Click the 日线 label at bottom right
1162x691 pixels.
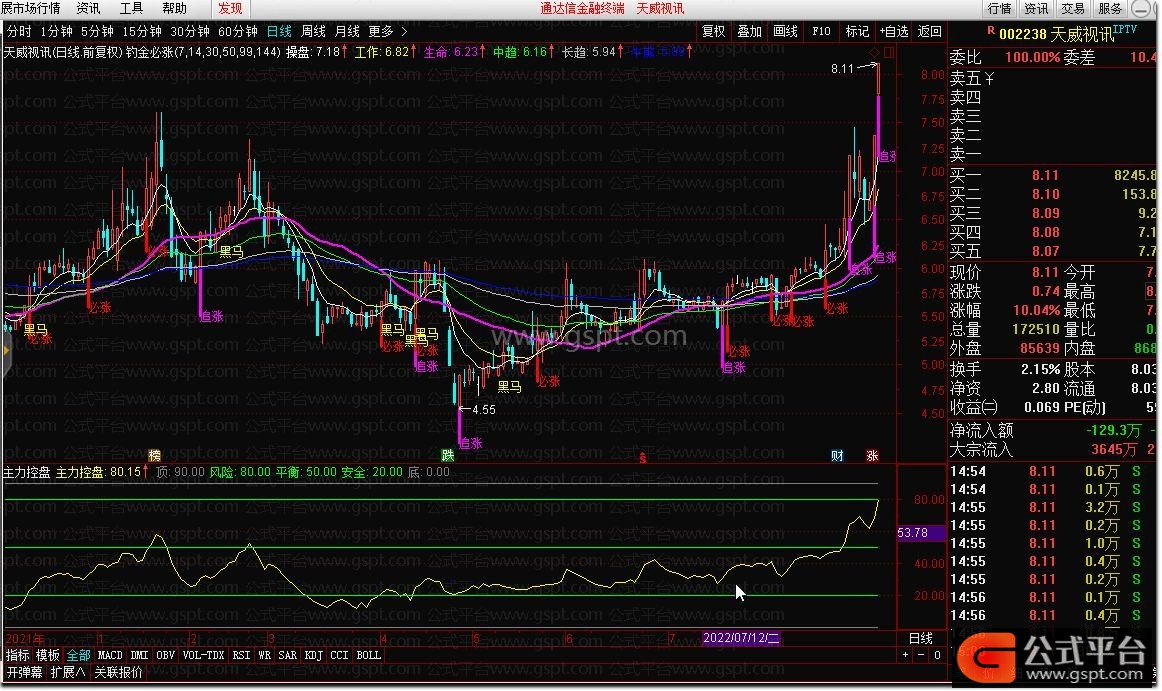920,638
